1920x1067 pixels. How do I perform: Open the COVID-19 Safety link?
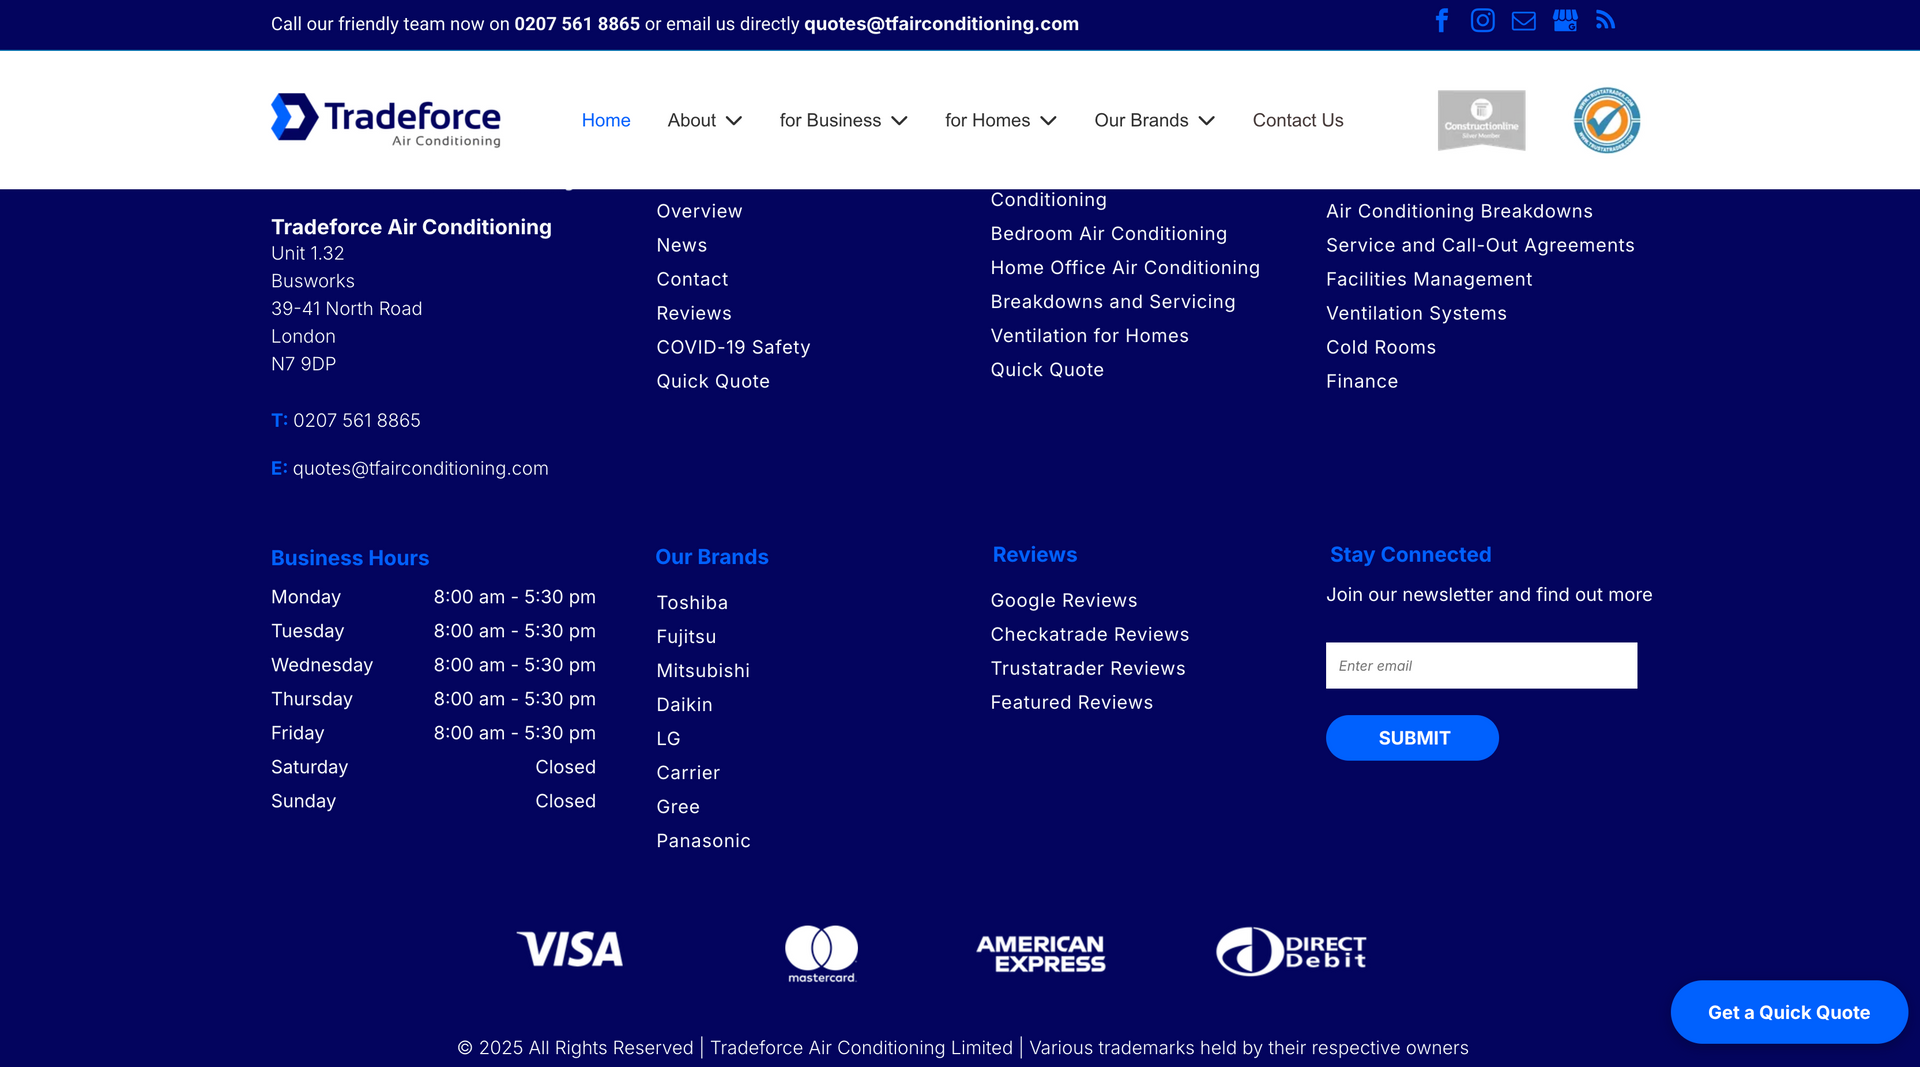coord(733,348)
